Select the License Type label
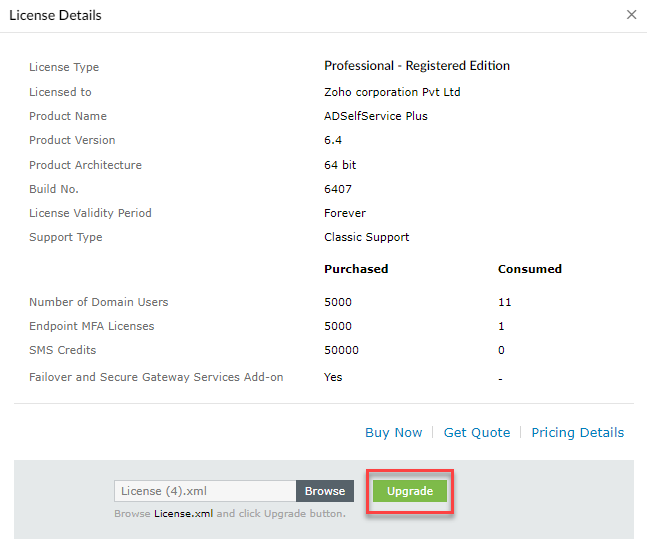Screen dimensions: 647x553 coord(64,67)
